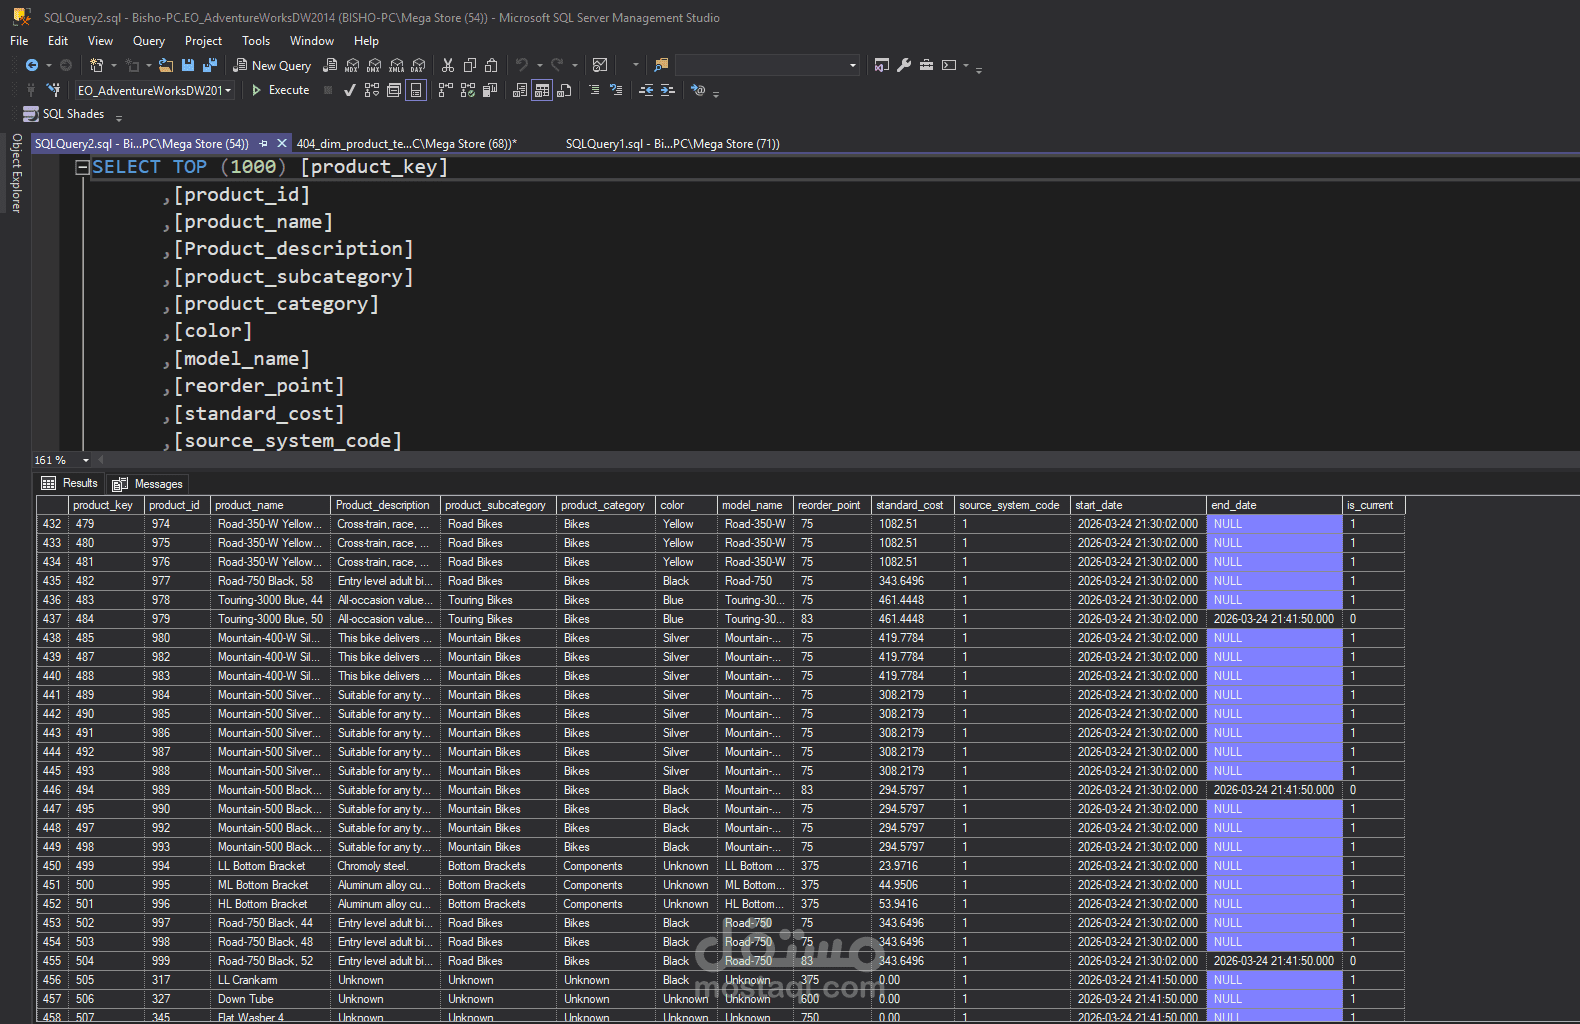Click the product_name column header
Viewport: 1580px width, 1024px height.
pyautogui.click(x=270, y=505)
